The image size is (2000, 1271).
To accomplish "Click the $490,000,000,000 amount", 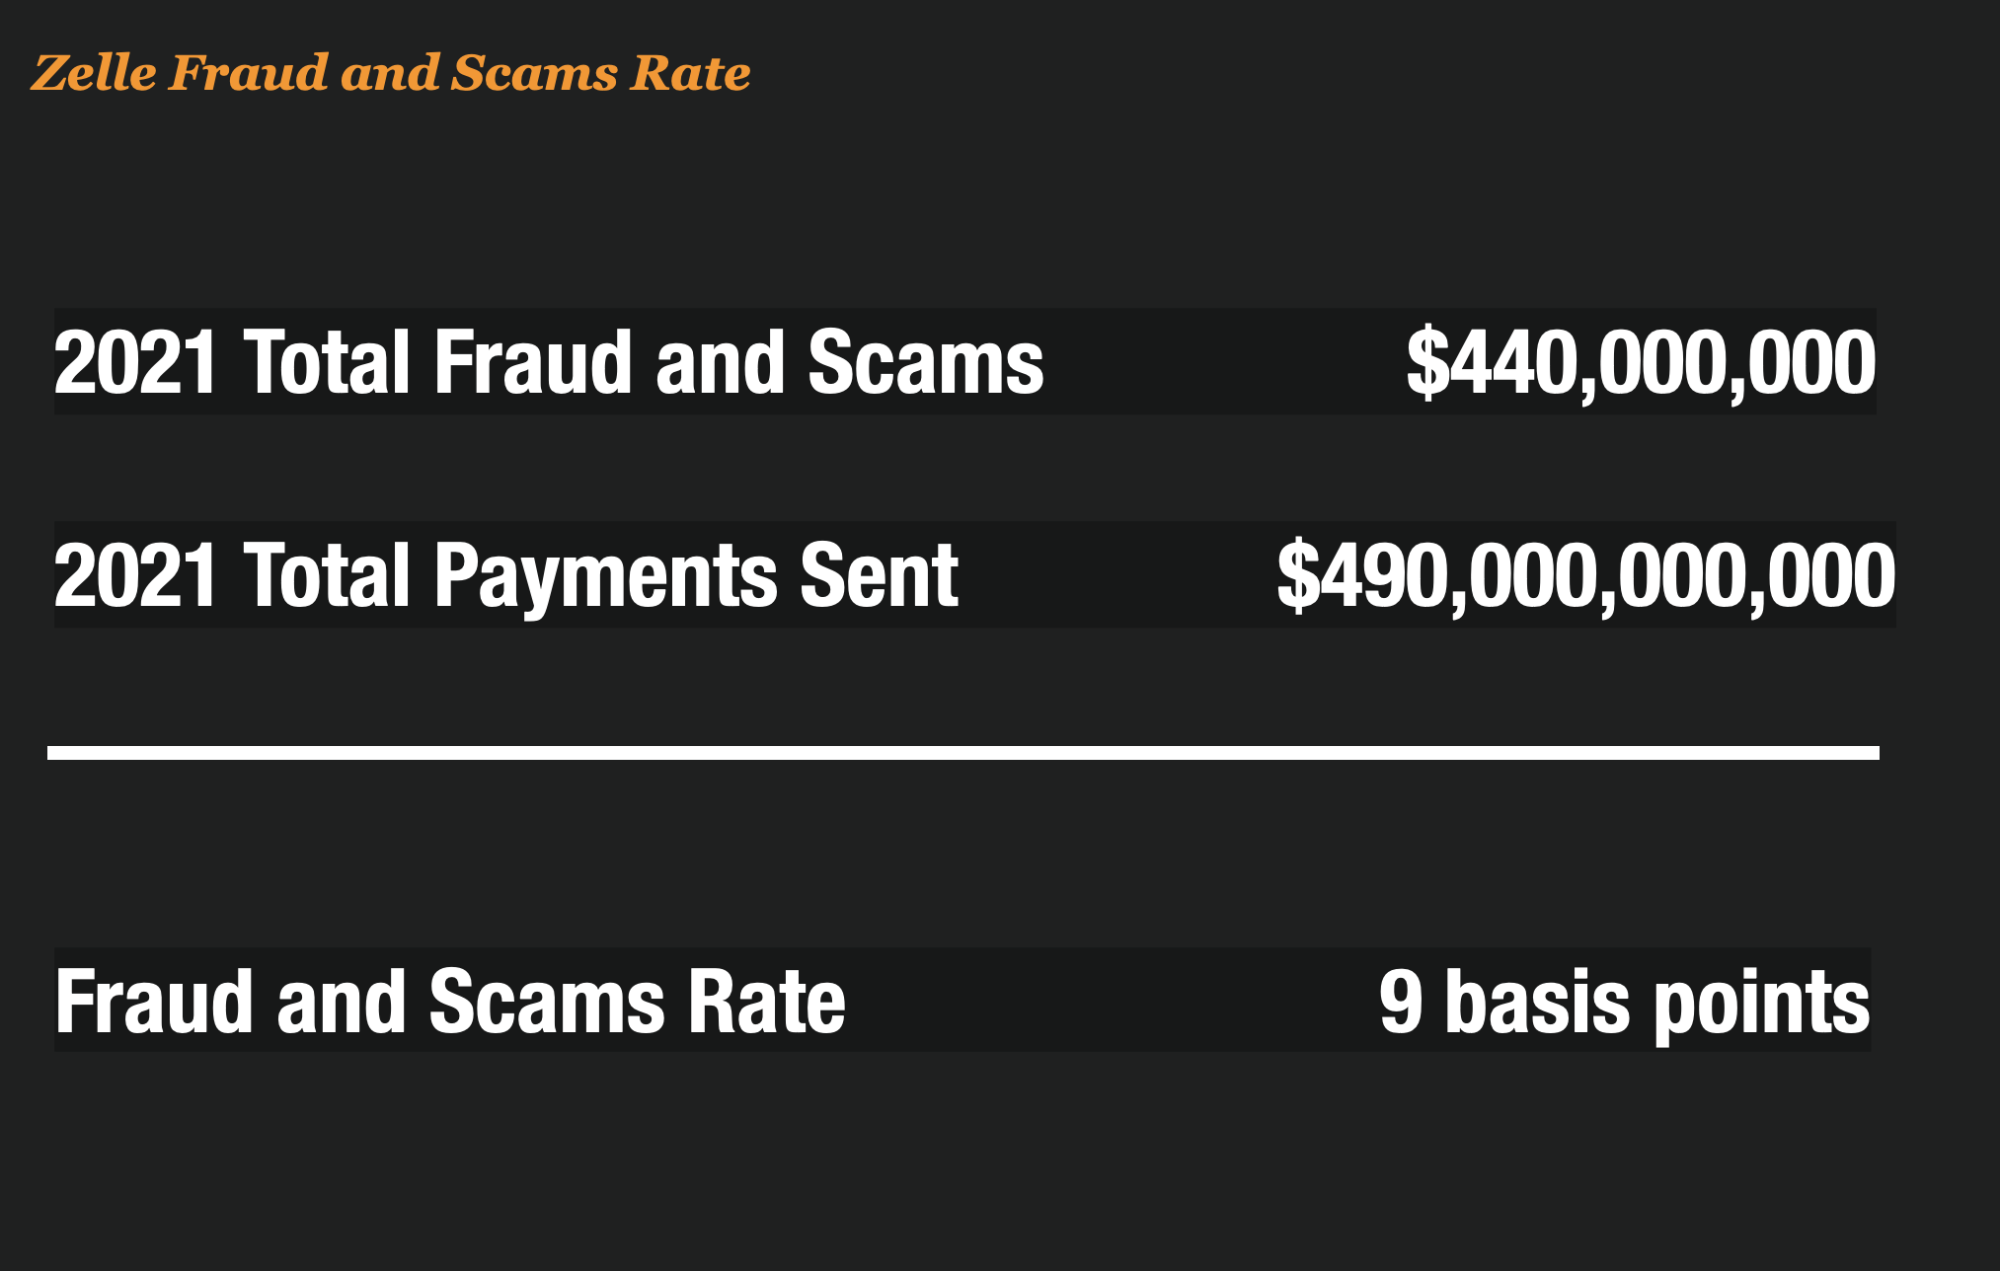I will click(1585, 575).
